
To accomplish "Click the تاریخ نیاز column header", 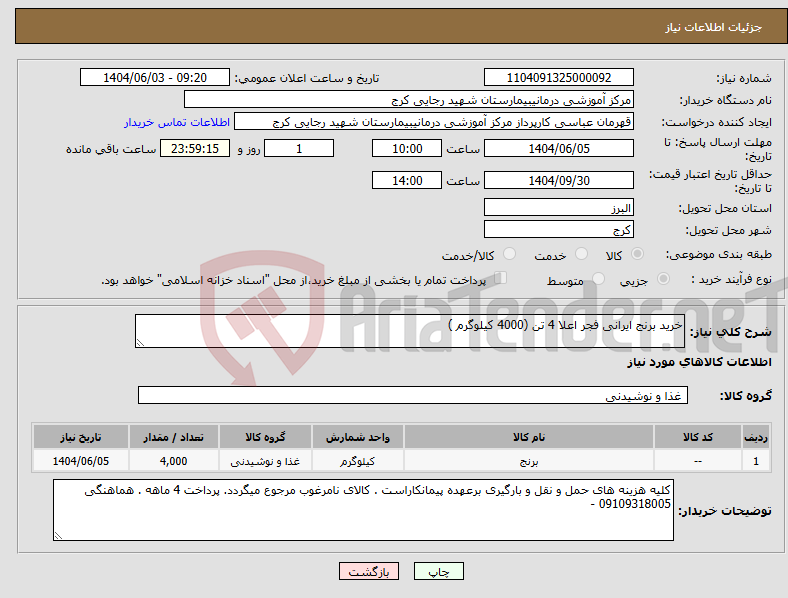I will [80, 437].
